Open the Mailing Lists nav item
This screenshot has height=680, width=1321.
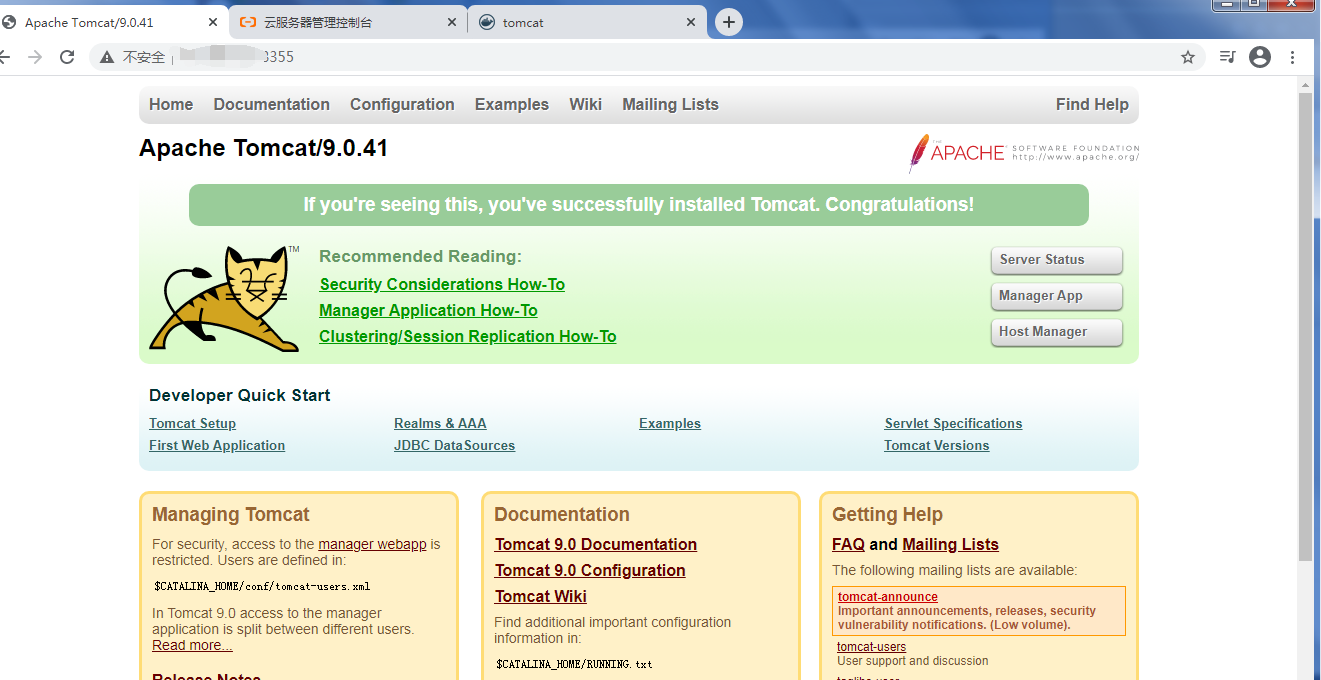click(x=670, y=104)
